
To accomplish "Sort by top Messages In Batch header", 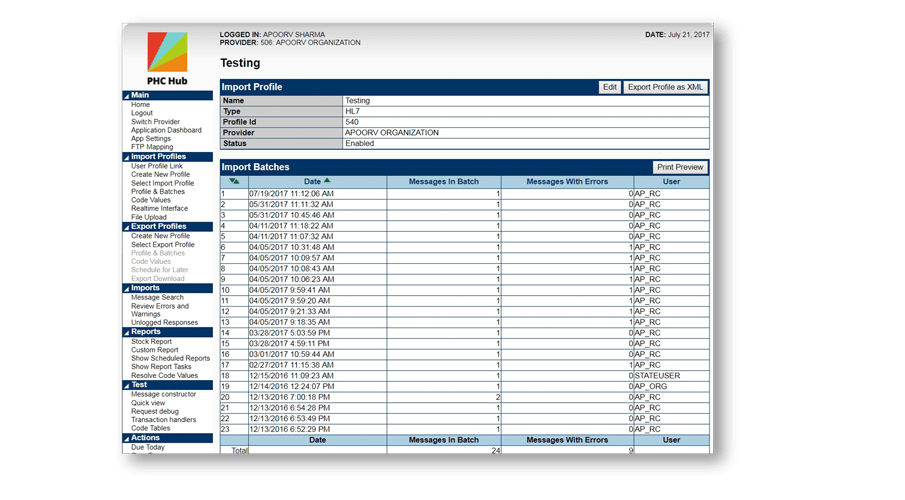I will (444, 181).
